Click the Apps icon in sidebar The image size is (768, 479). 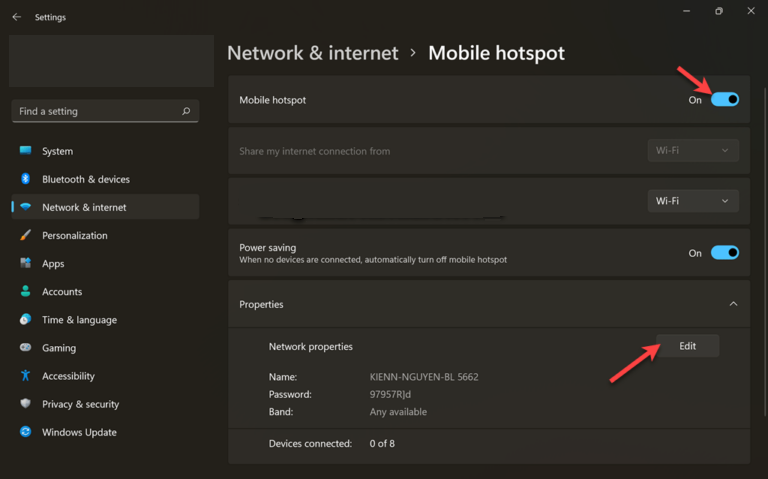click(x=25, y=263)
